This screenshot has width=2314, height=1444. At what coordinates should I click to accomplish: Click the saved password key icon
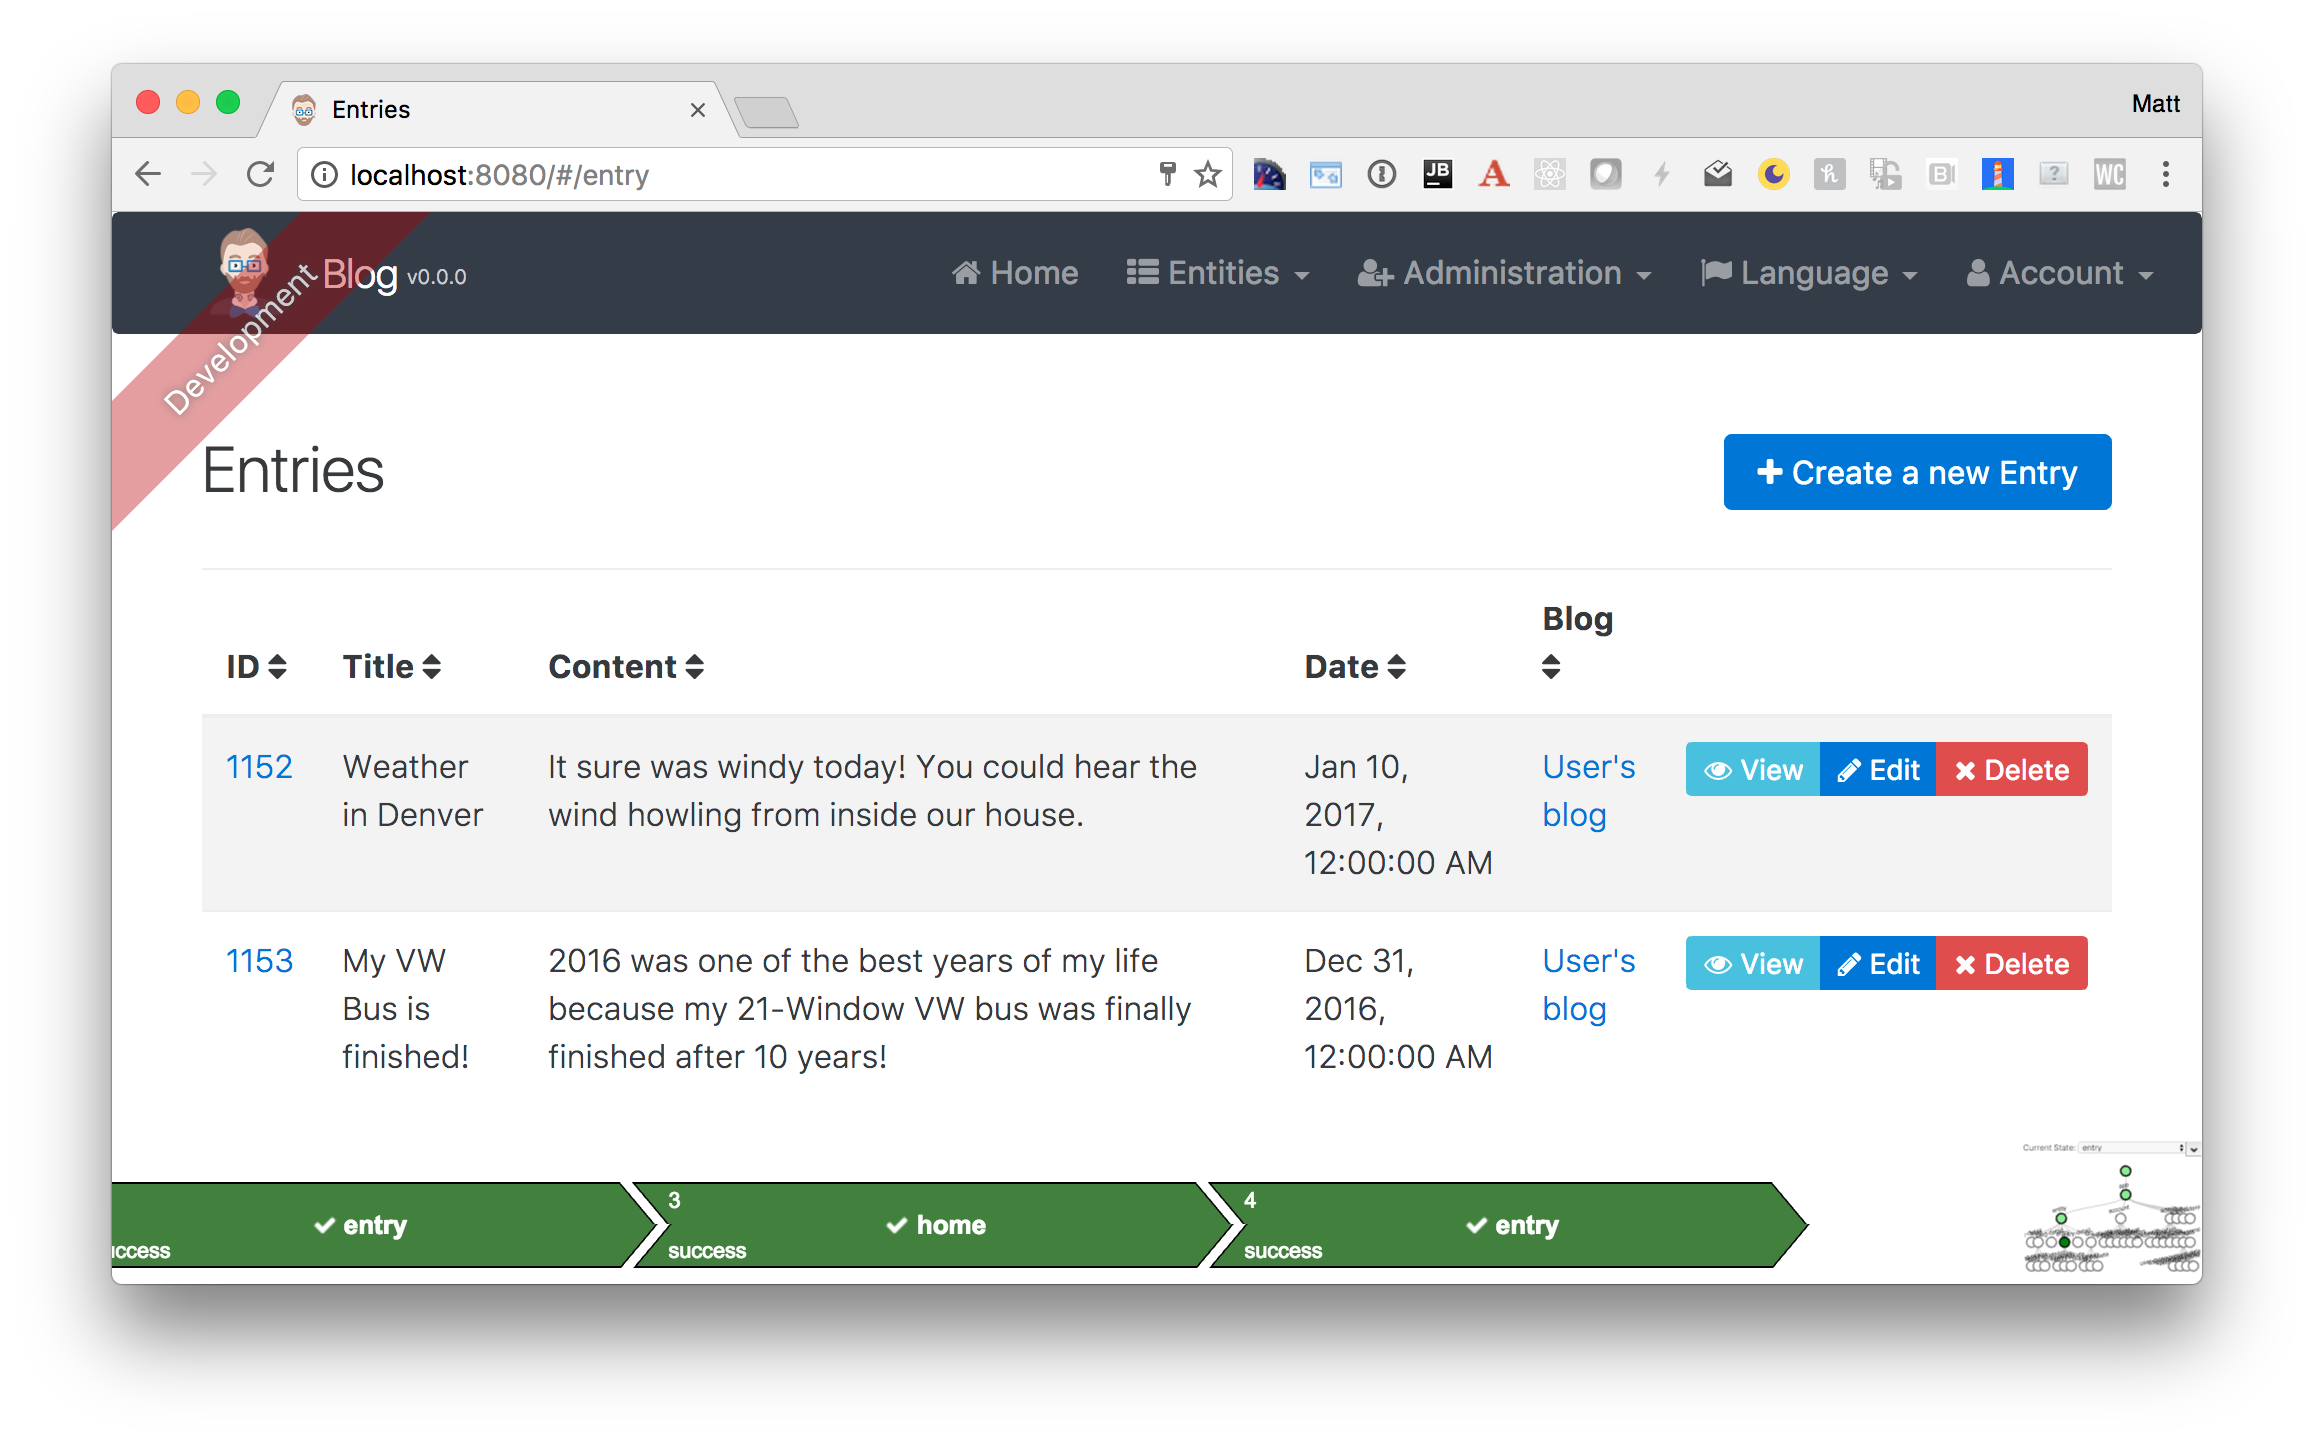(x=1167, y=174)
